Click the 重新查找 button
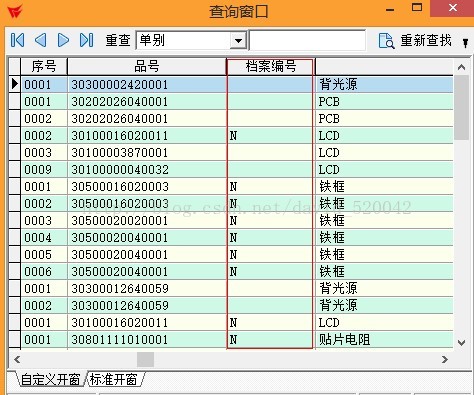Image resolution: width=474 pixels, height=395 pixels. (416, 41)
